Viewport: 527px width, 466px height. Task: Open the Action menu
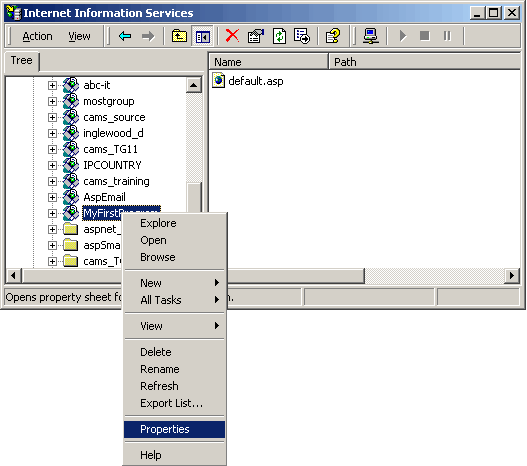37,36
